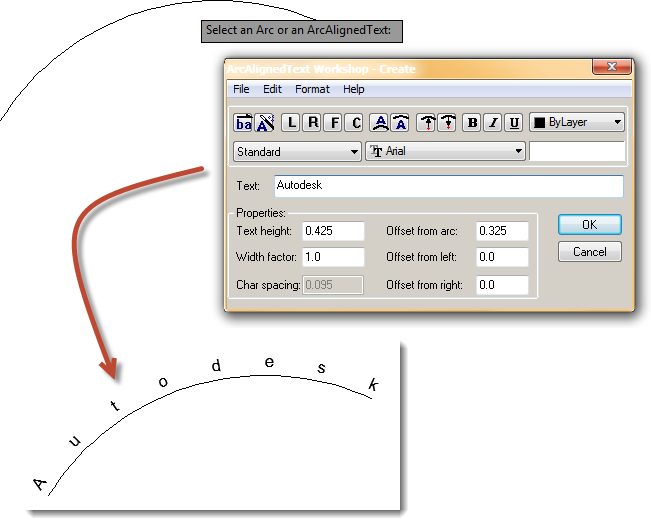This screenshot has width=651, height=519.
Task: Align text left with L button
Action: (x=291, y=122)
